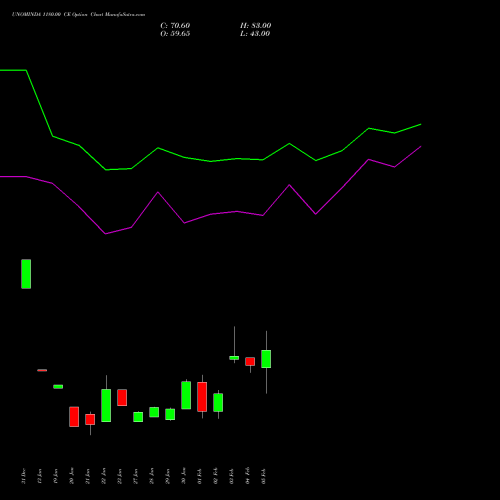Image resolution: width=500 pixels, height=500 pixels.
Task: Click the '30 Jan' date label
Action: point(184,476)
